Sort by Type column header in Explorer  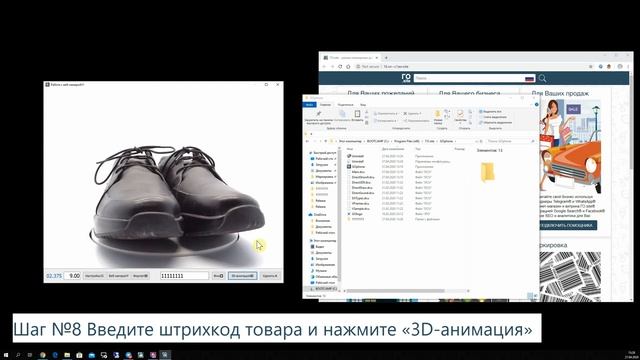point(418,149)
